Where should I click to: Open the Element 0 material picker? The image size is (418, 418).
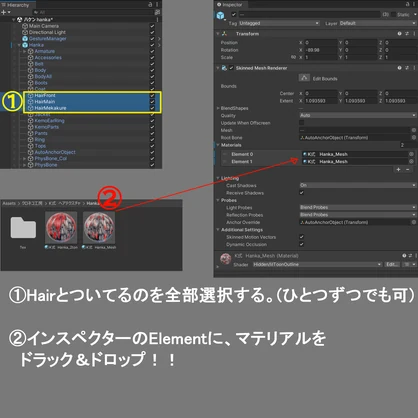(411, 154)
